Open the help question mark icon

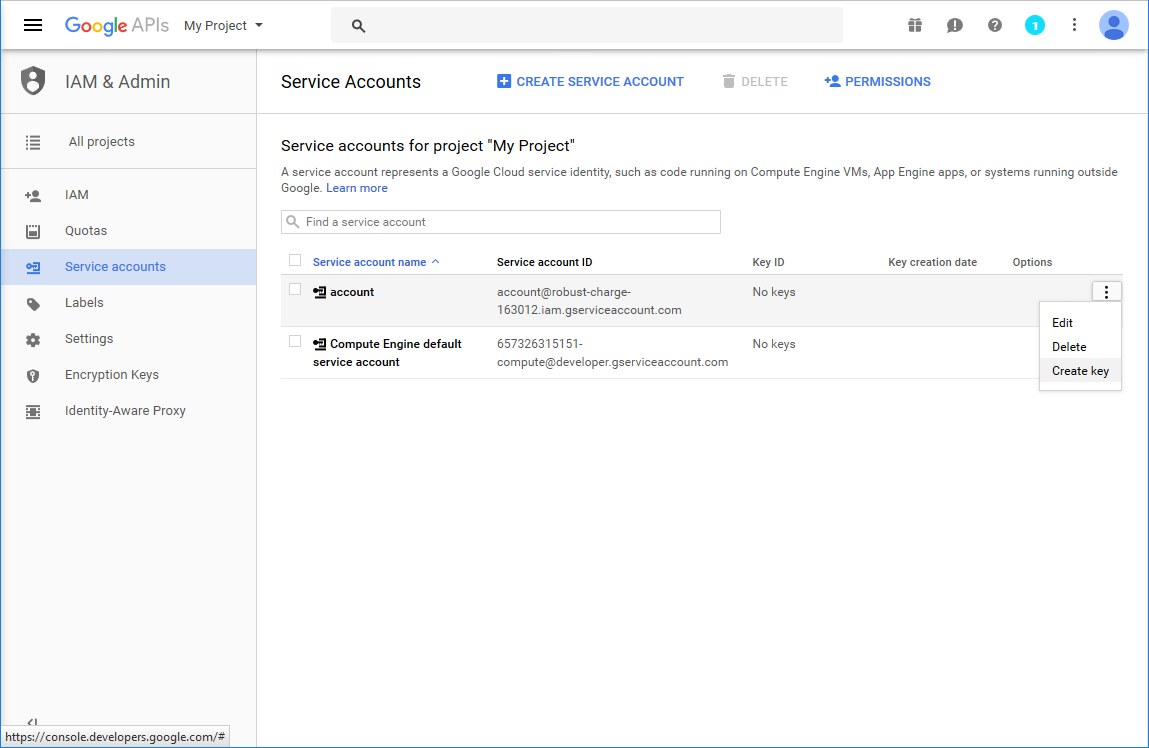[995, 25]
